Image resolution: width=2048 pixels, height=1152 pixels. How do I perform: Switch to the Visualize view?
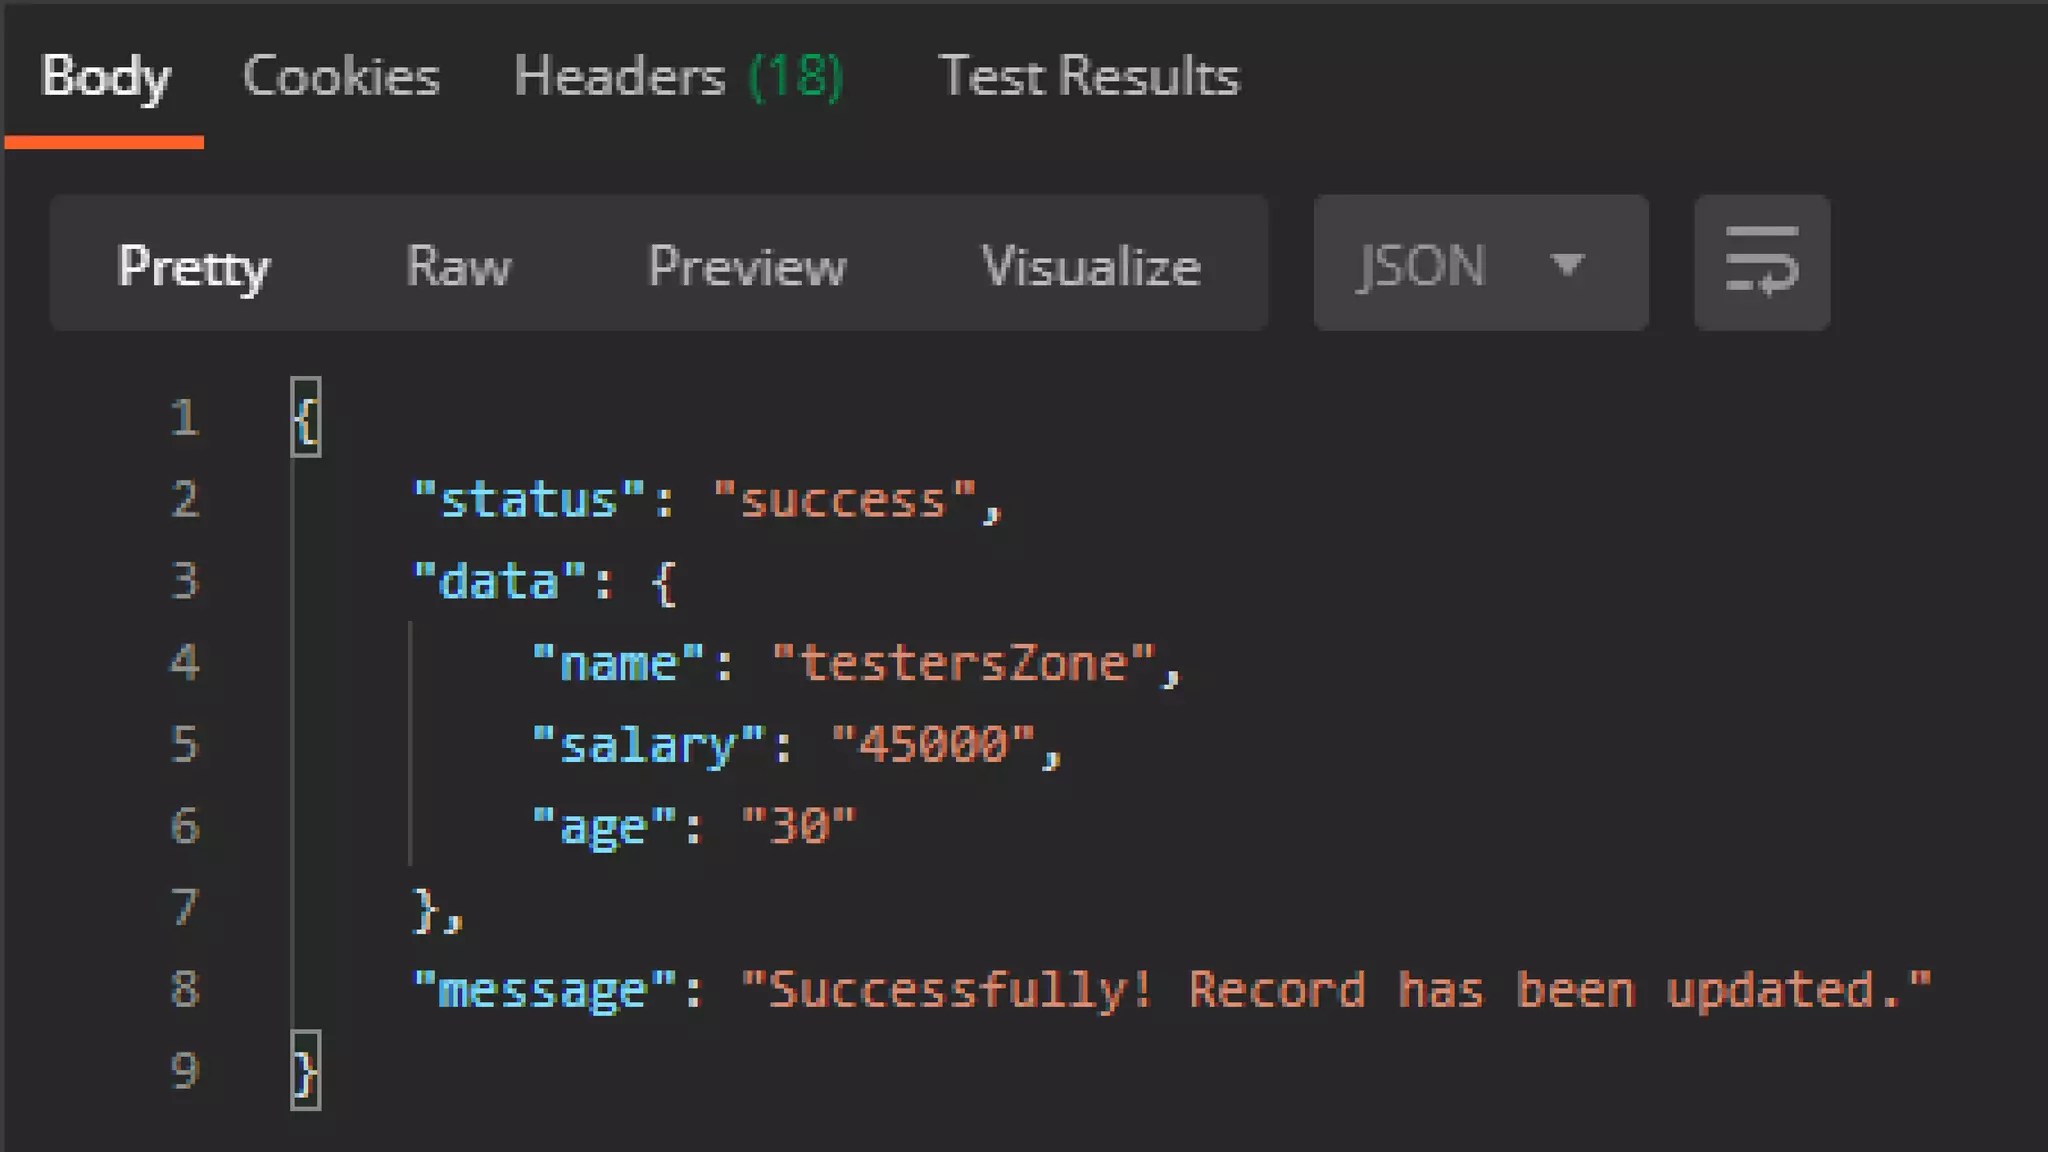coord(1090,266)
